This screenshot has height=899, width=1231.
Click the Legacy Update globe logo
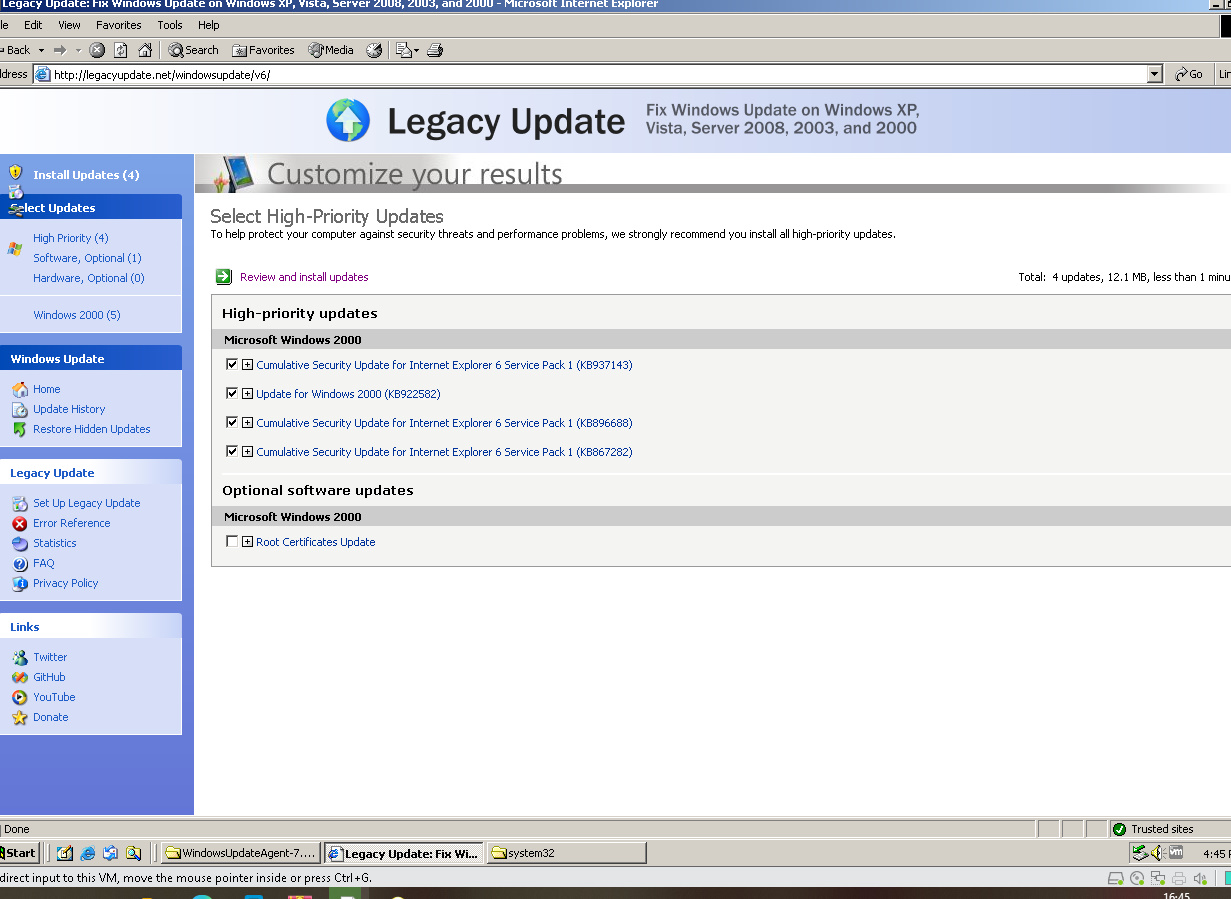348,121
